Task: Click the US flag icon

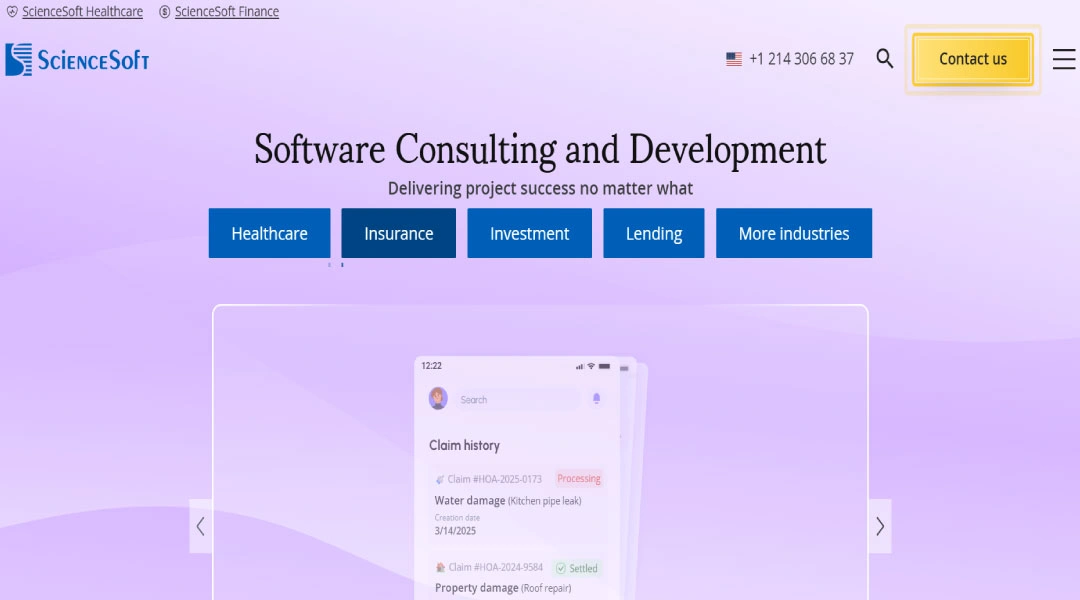Action: tap(734, 59)
